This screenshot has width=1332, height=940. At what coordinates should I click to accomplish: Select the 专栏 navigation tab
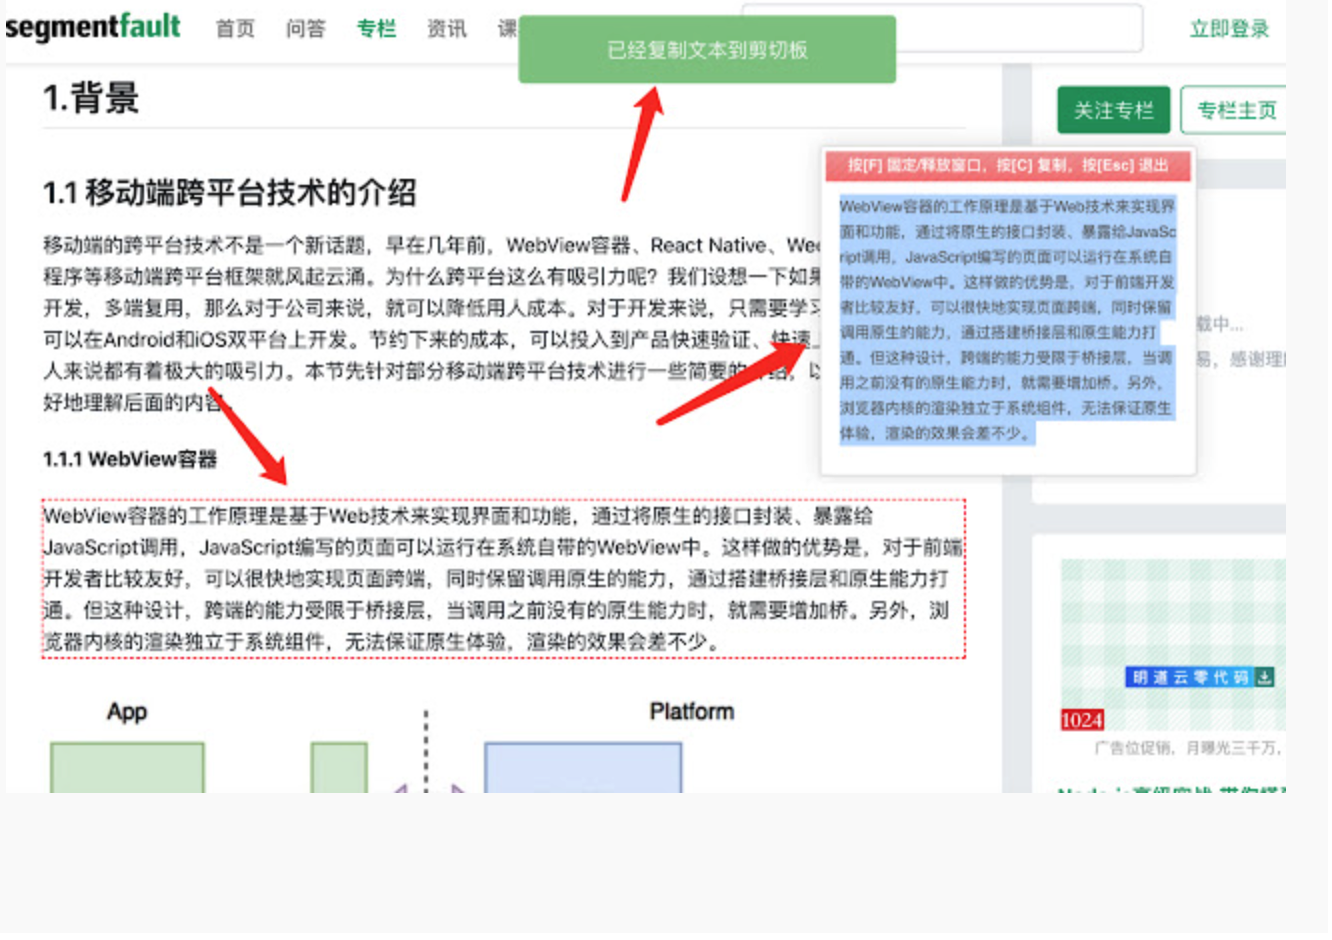376,29
